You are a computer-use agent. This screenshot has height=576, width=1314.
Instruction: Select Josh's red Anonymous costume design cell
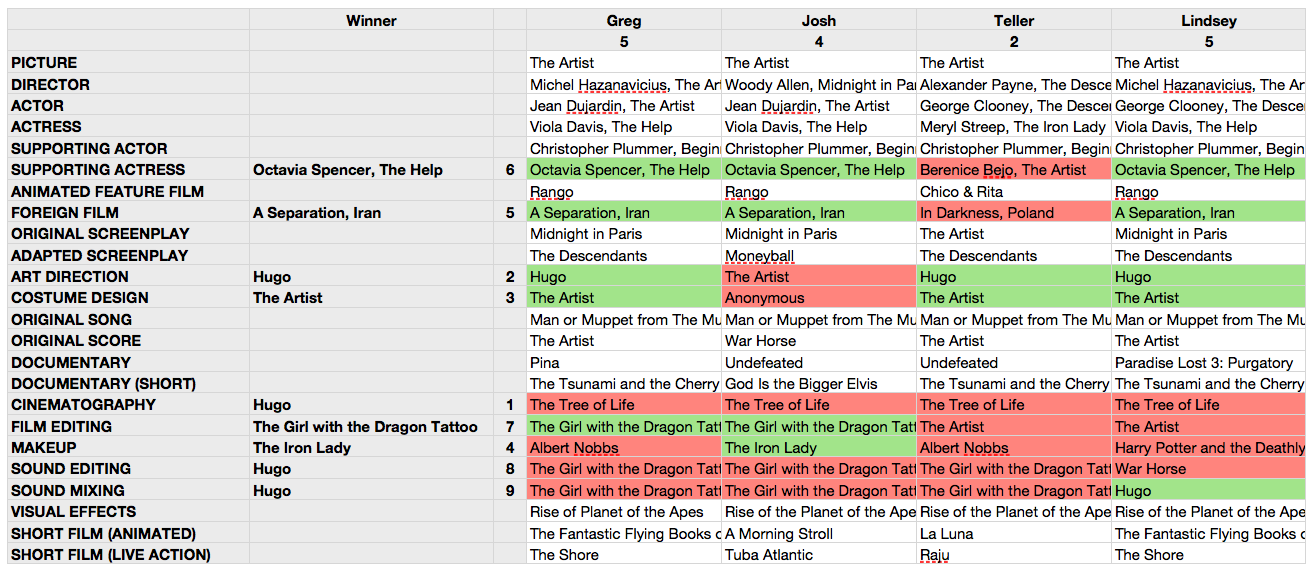click(819, 298)
